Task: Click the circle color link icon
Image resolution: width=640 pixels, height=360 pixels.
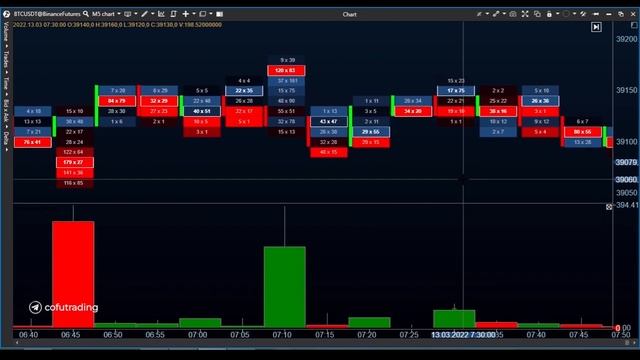Action: point(566,14)
